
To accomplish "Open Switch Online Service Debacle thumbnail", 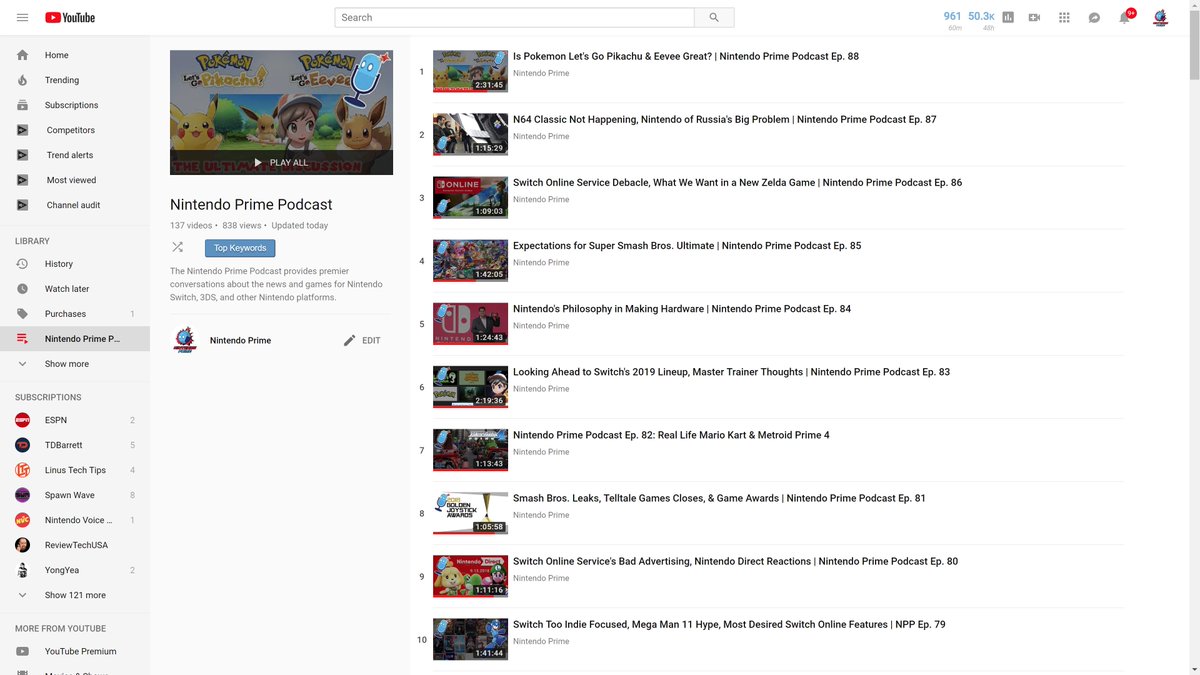I will point(470,198).
